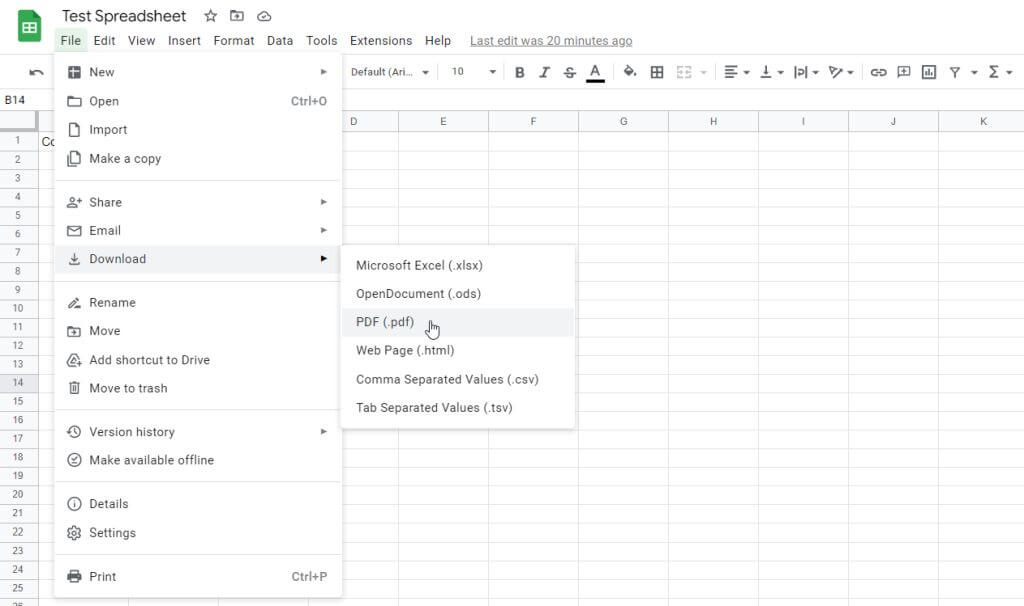Click the merge cells icon

pos(684,72)
